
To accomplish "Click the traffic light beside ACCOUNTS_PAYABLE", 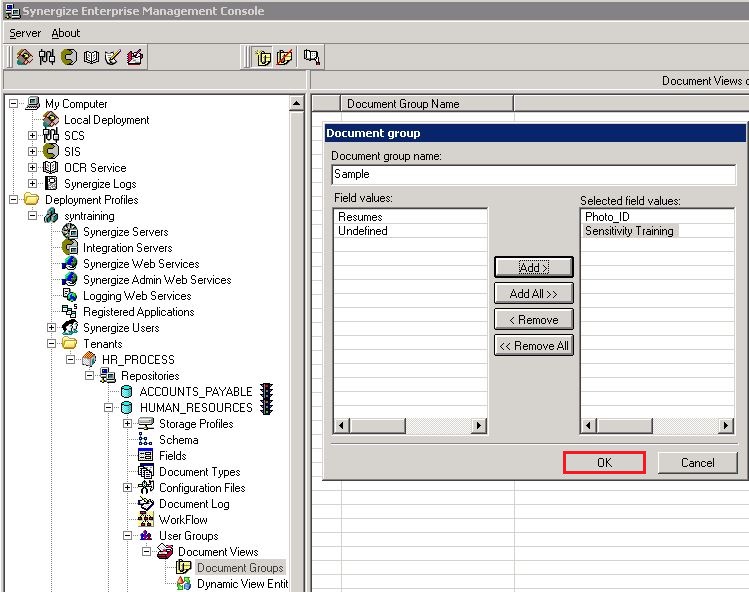I will pyautogui.click(x=267, y=391).
